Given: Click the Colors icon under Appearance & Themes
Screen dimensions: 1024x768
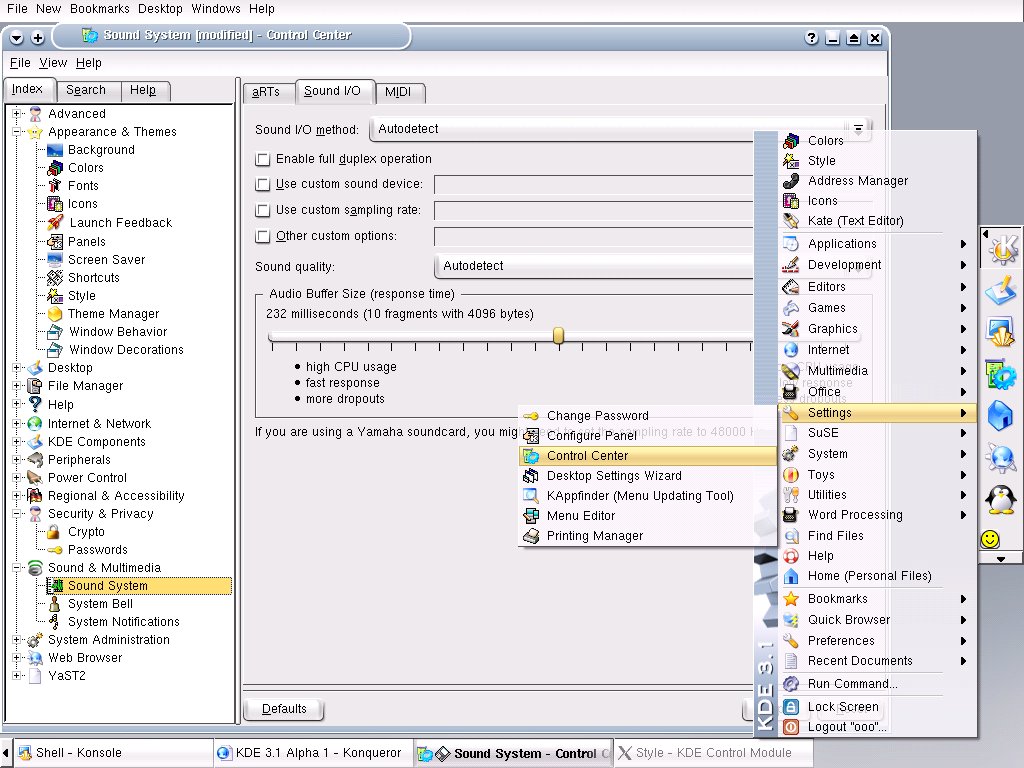Looking at the screenshot, I should click(x=55, y=168).
